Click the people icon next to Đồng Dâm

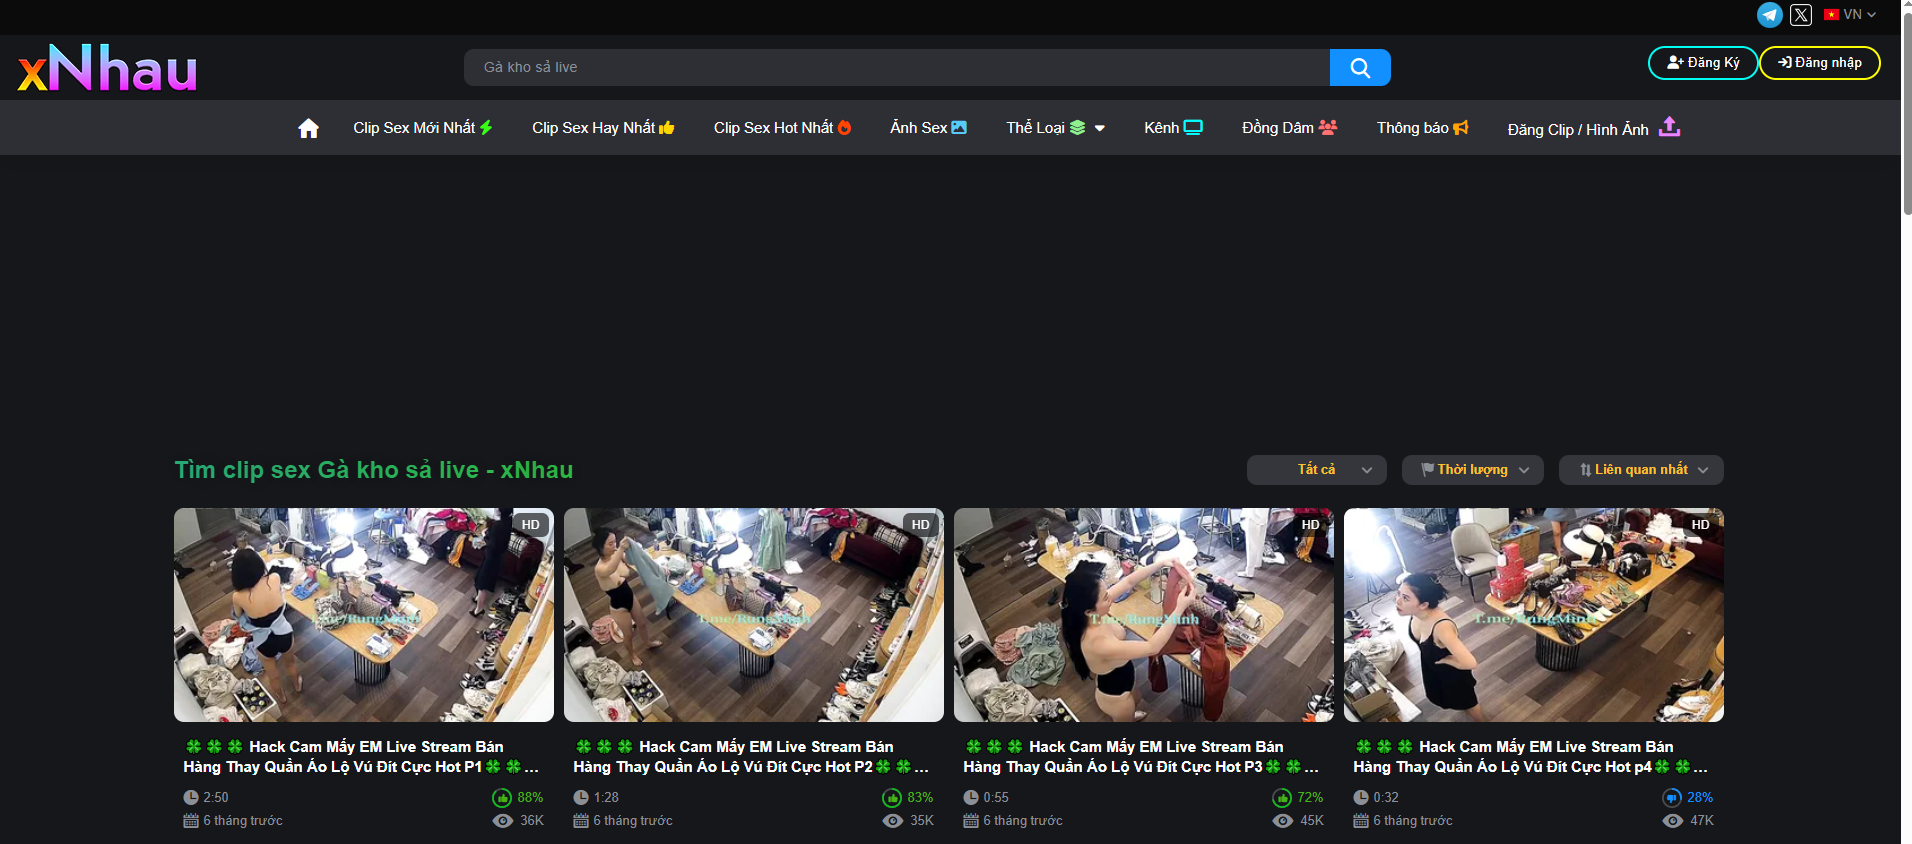pyautogui.click(x=1328, y=127)
